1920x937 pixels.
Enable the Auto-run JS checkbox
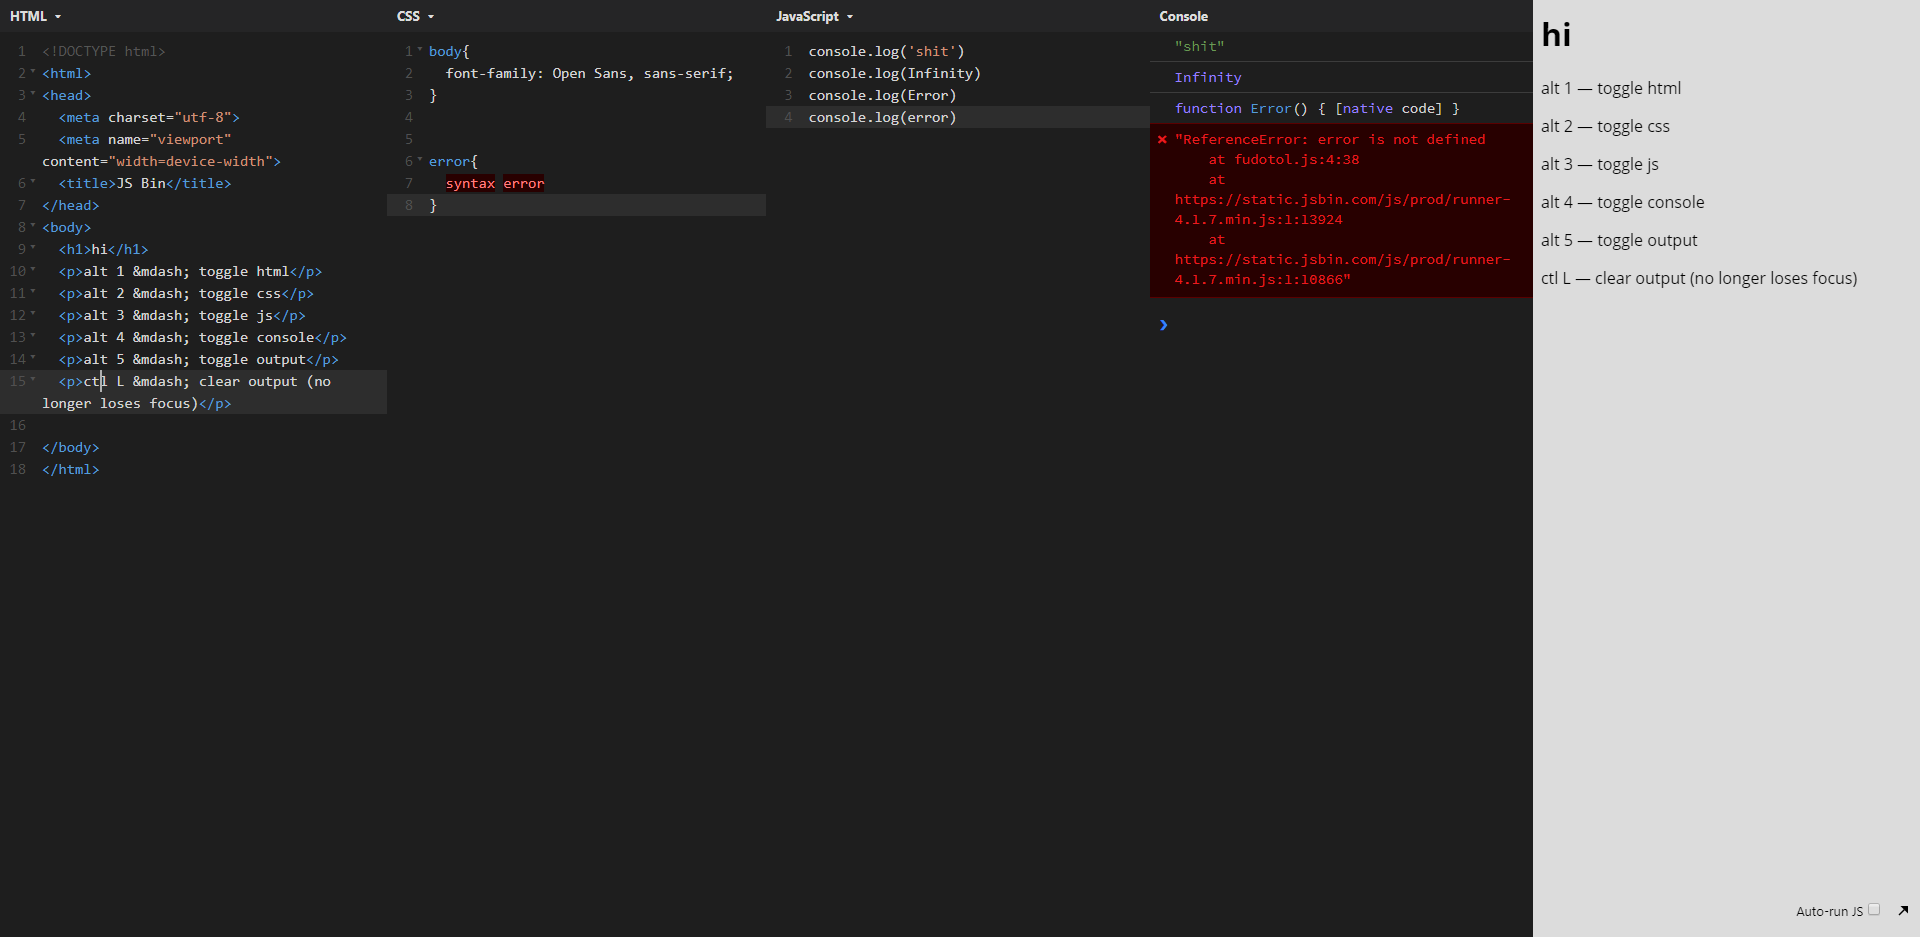click(1872, 910)
